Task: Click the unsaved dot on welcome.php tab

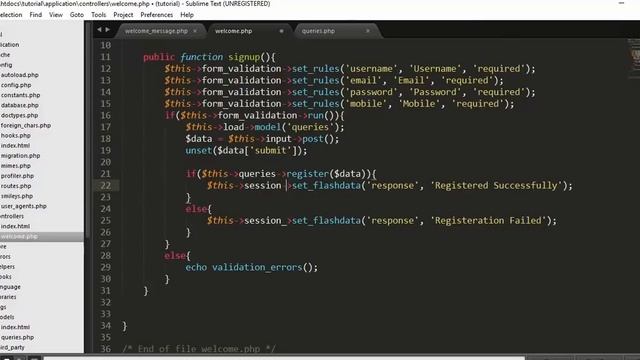Action: (281, 31)
